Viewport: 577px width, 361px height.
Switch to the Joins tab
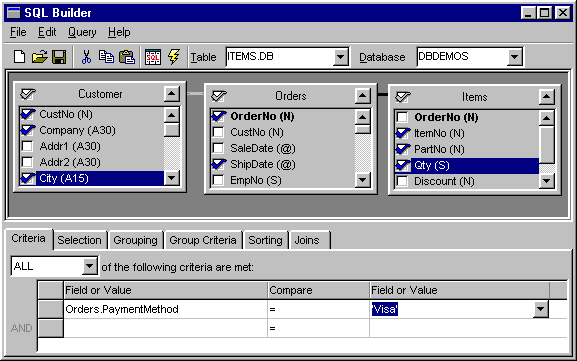click(x=308, y=240)
